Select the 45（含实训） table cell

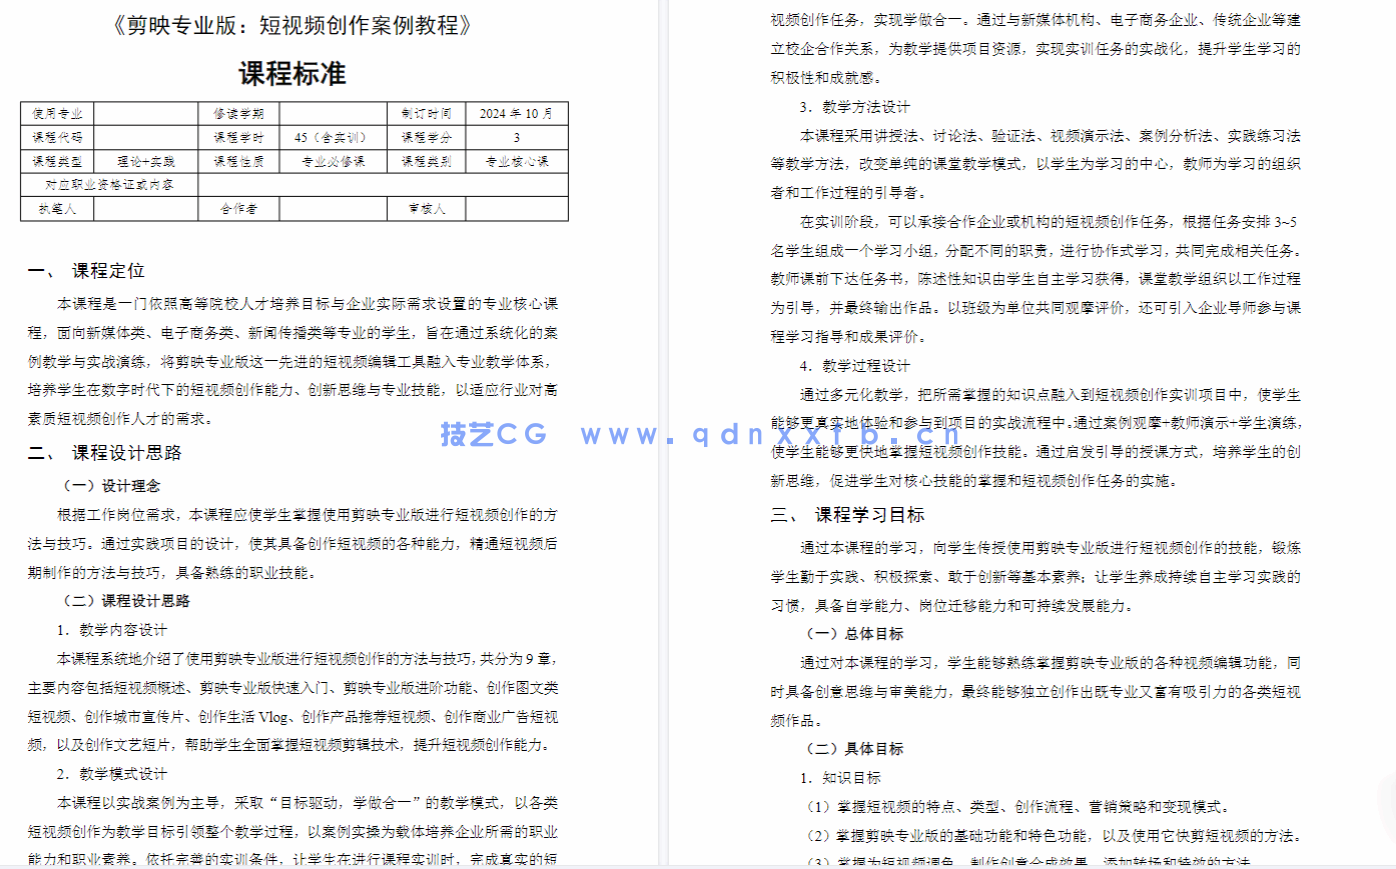pos(333,137)
